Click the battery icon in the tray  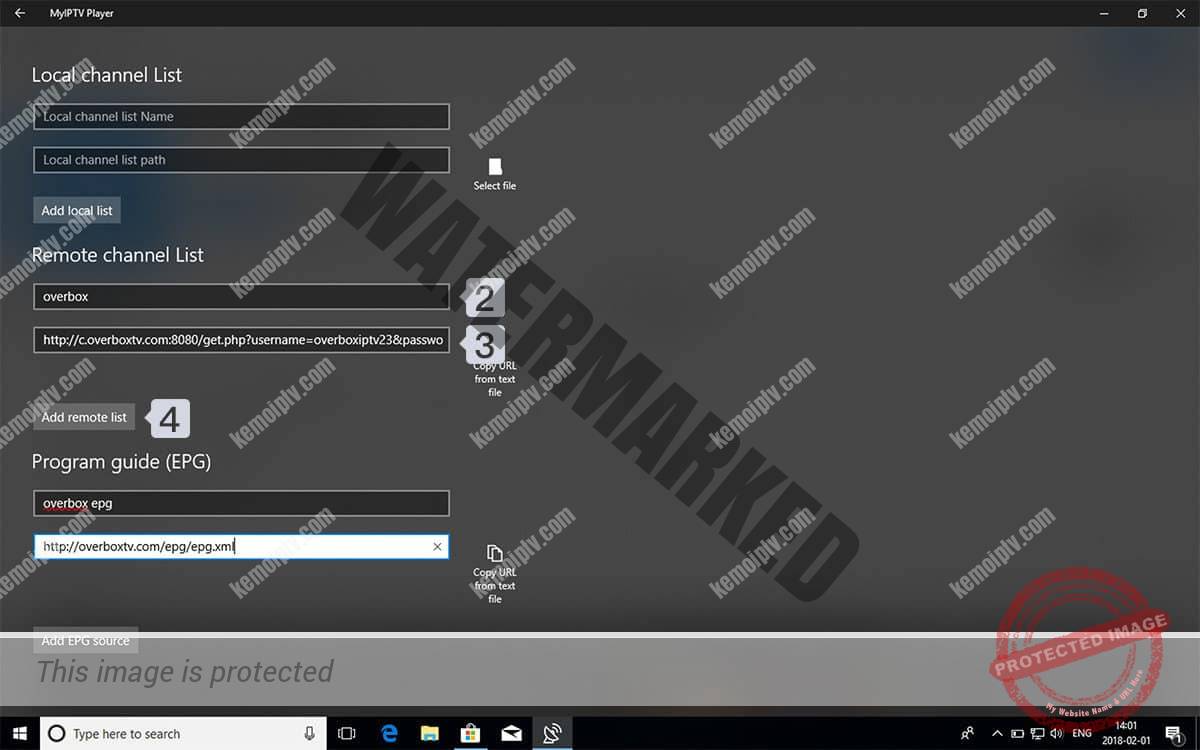pos(1017,733)
